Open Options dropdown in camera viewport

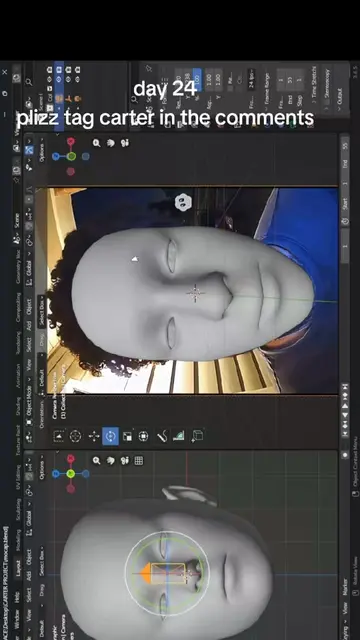tap(42, 150)
